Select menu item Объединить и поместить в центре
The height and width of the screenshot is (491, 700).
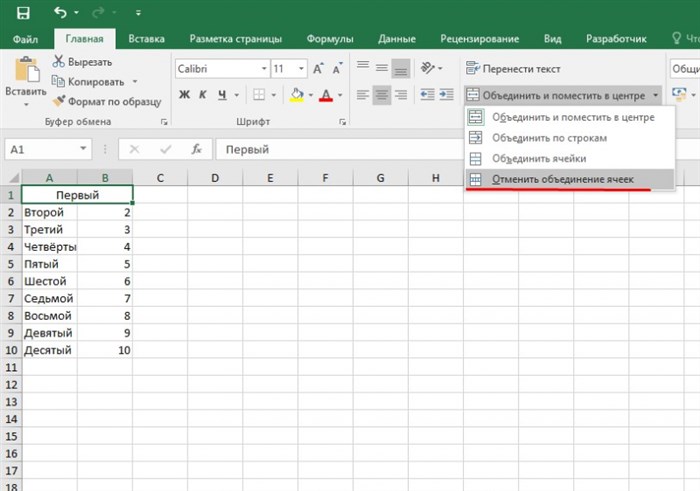(570, 117)
